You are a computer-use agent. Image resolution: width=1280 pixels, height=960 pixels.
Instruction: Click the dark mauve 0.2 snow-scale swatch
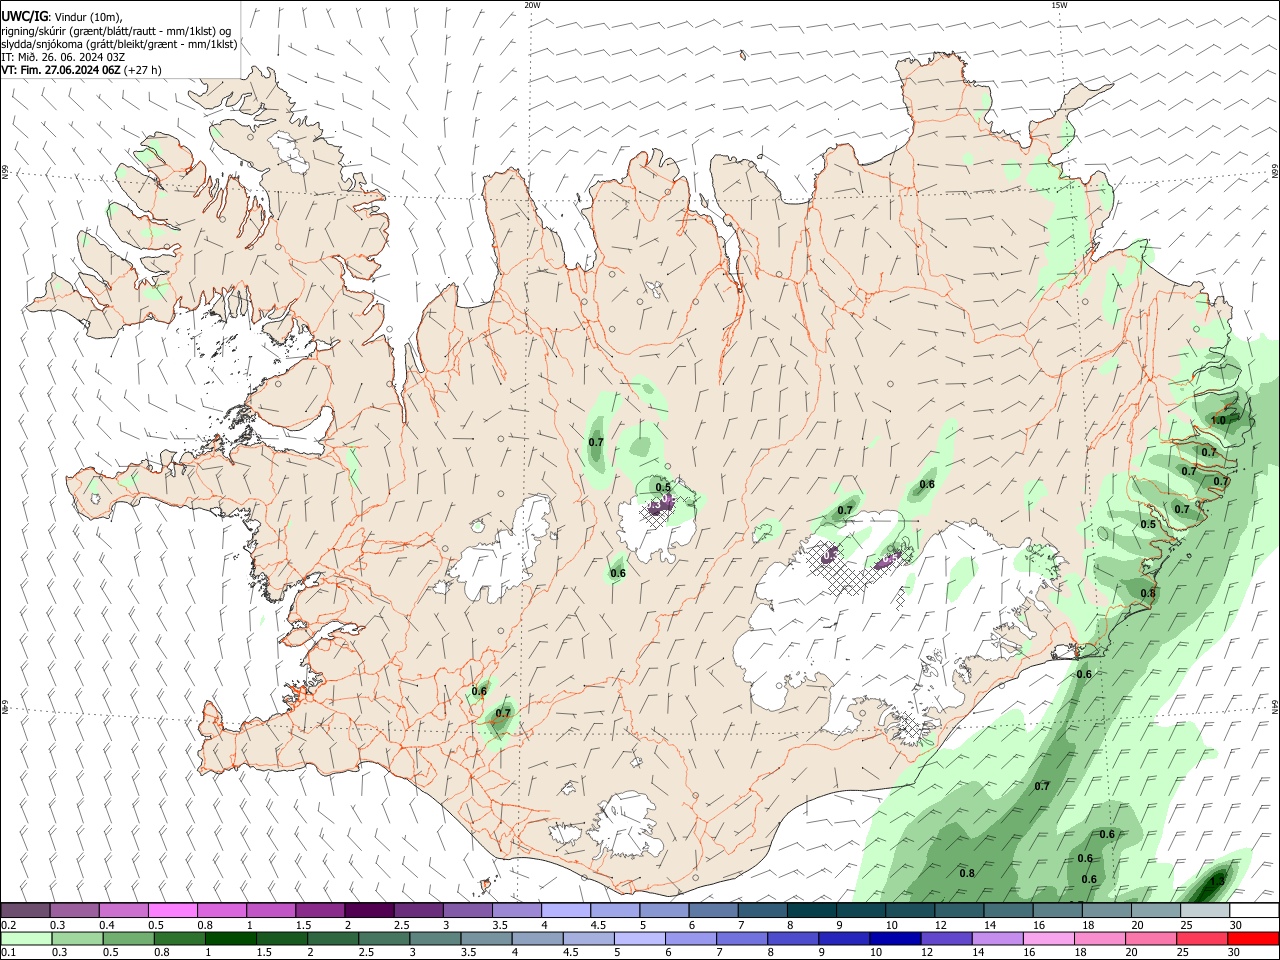pyautogui.click(x=26, y=910)
